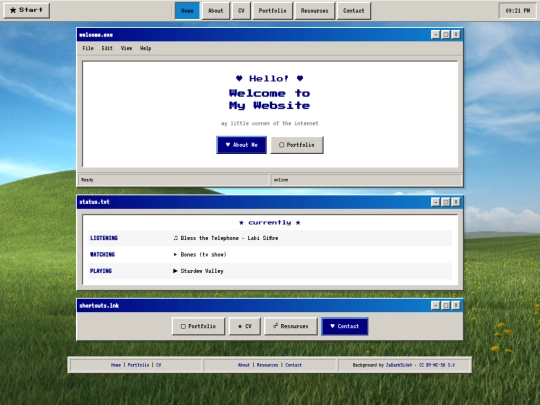Click the 'Ready' status bar text
The image size is (540, 405).
point(87,180)
